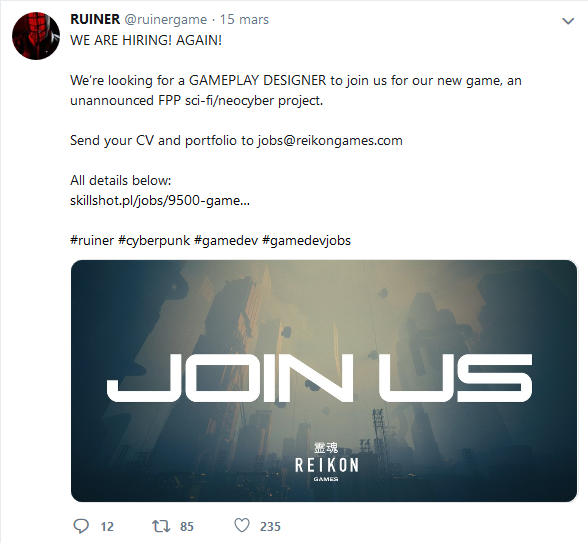The width and height of the screenshot is (588, 543).
Task: Click the 12 replies count
Action: pyautogui.click(x=107, y=526)
